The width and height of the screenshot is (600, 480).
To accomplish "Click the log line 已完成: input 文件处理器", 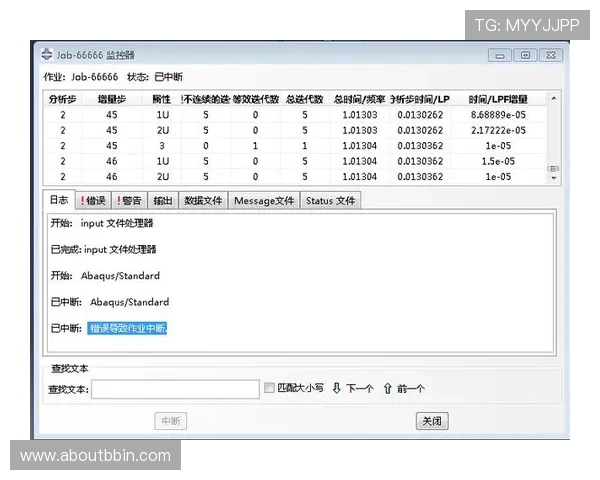I will click(103, 250).
